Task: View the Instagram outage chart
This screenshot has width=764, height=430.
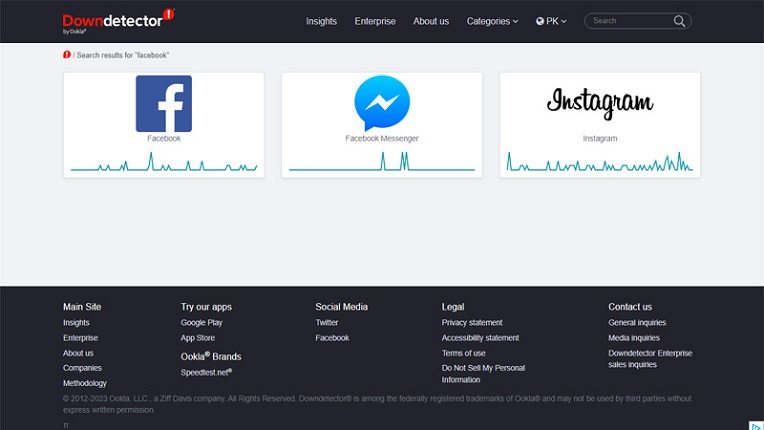Action: click(600, 162)
